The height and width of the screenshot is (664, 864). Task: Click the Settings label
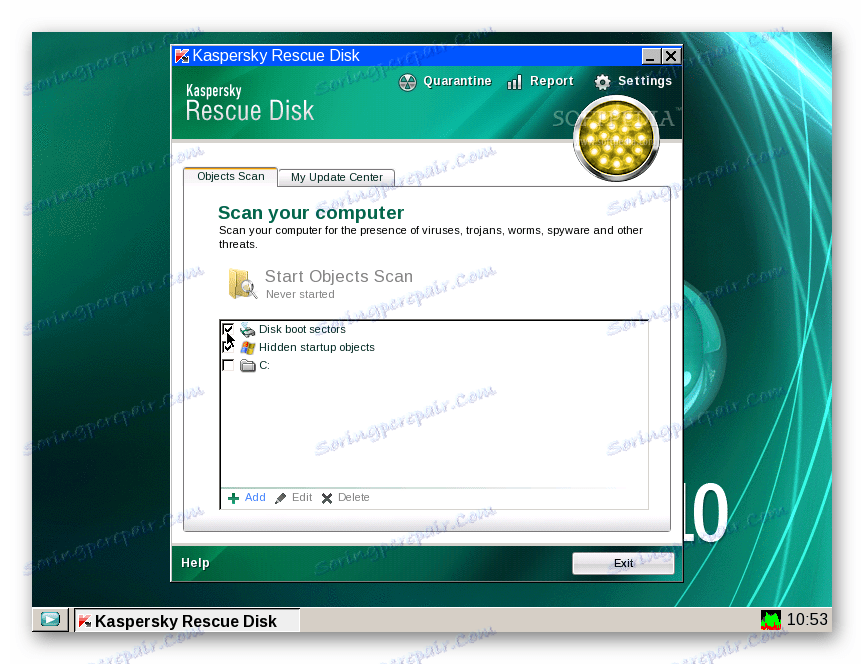pos(645,81)
